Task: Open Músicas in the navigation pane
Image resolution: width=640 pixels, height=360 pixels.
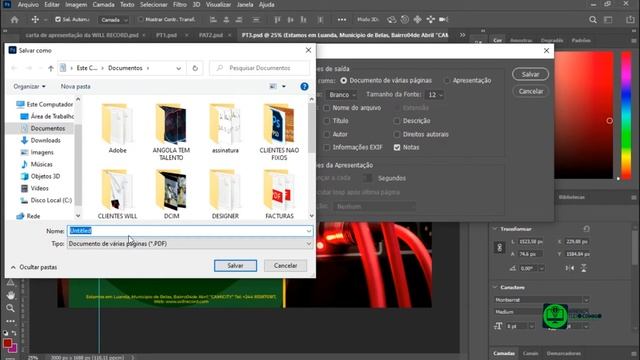Action: point(41,164)
